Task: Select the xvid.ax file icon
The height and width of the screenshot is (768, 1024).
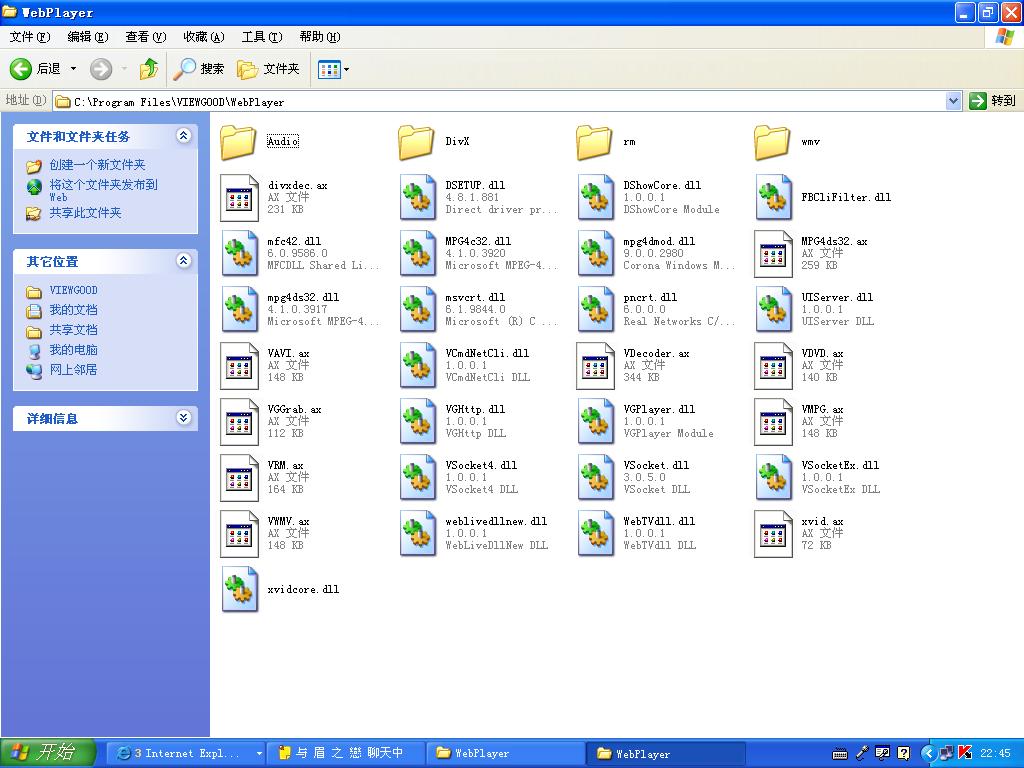Action: (x=774, y=534)
